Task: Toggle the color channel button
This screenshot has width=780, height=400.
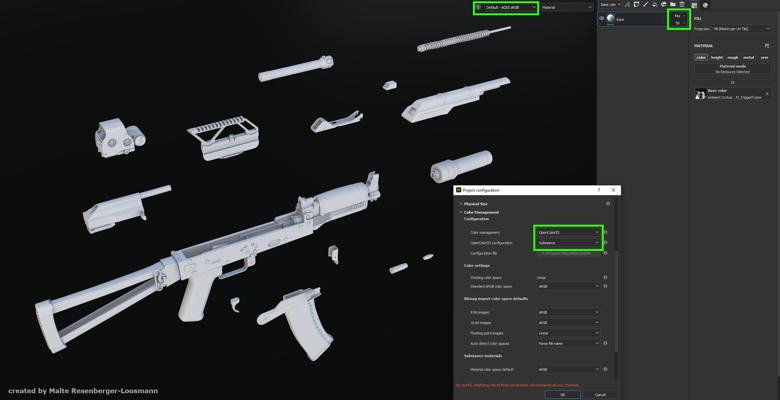Action: click(x=701, y=58)
